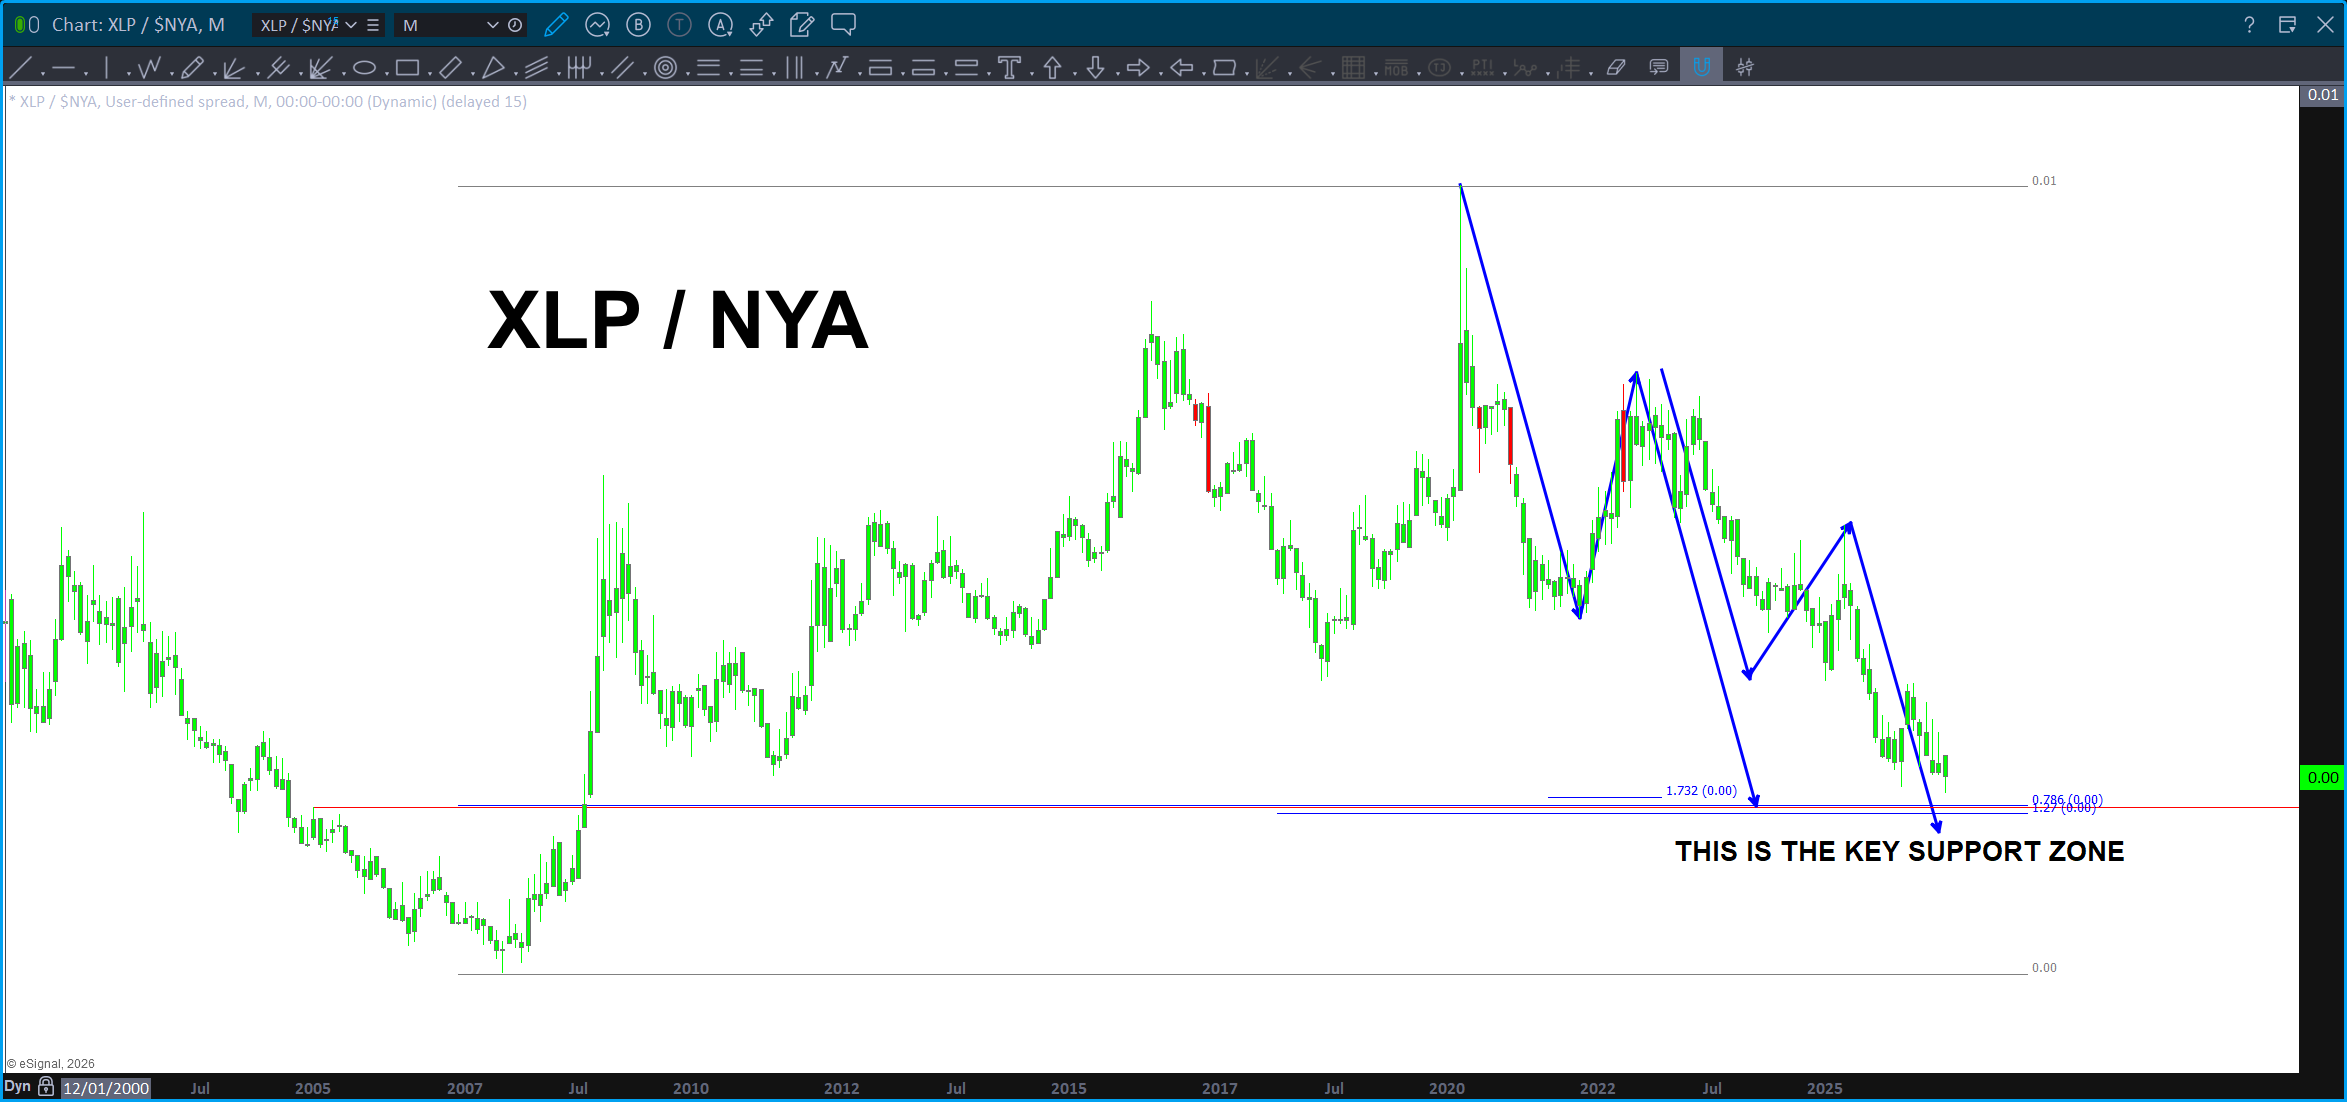The width and height of the screenshot is (2347, 1102).
Task: Click the 2020 label on the time axis
Action: pyautogui.click(x=1446, y=1088)
